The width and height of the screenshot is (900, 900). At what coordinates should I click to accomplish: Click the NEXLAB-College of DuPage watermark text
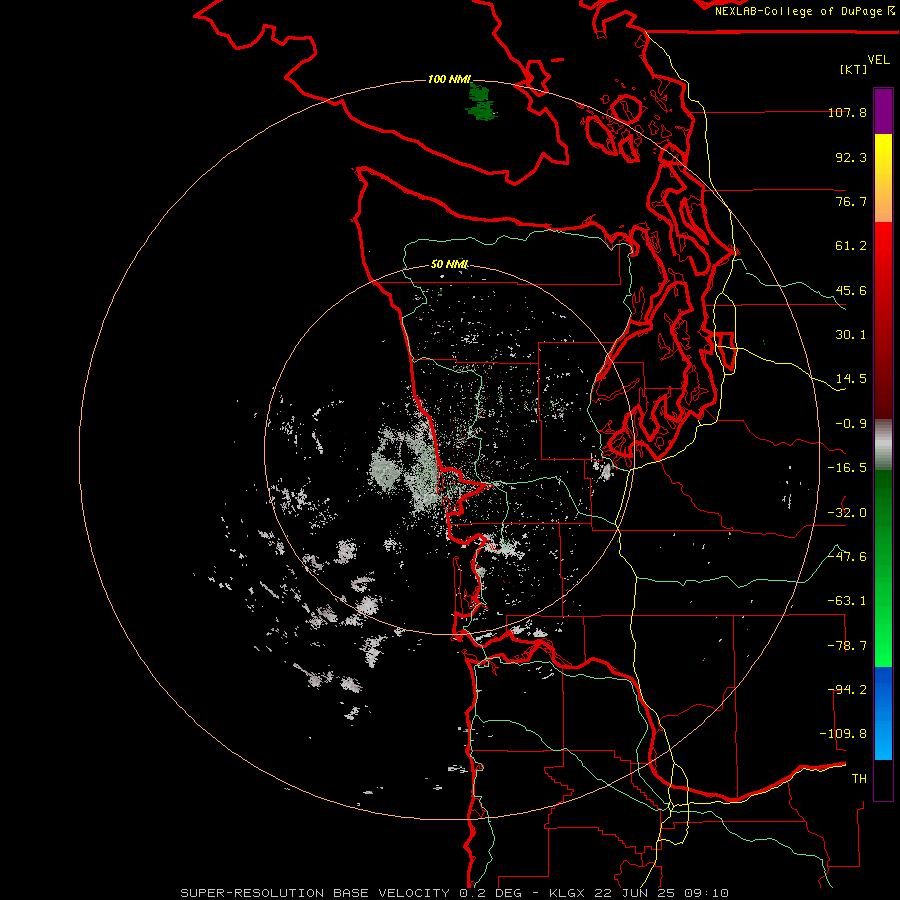click(x=805, y=11)
